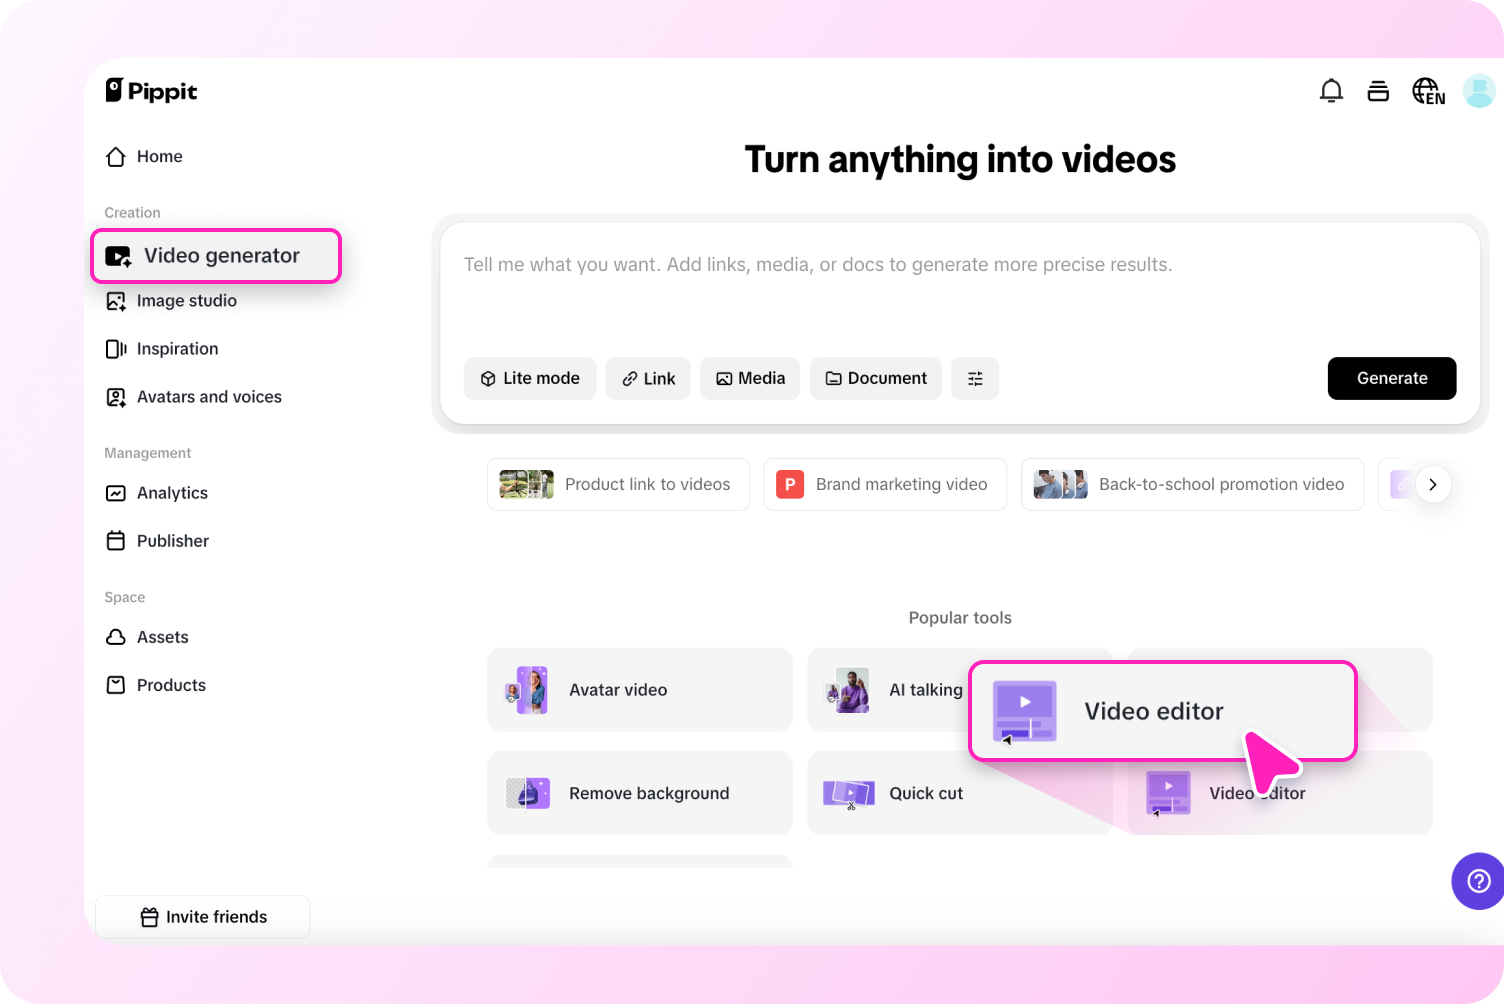Image resolution: width=1504 pixels, height=1004 pixels.
Task: Open Avatars and voices
Action: click(208, 396)
